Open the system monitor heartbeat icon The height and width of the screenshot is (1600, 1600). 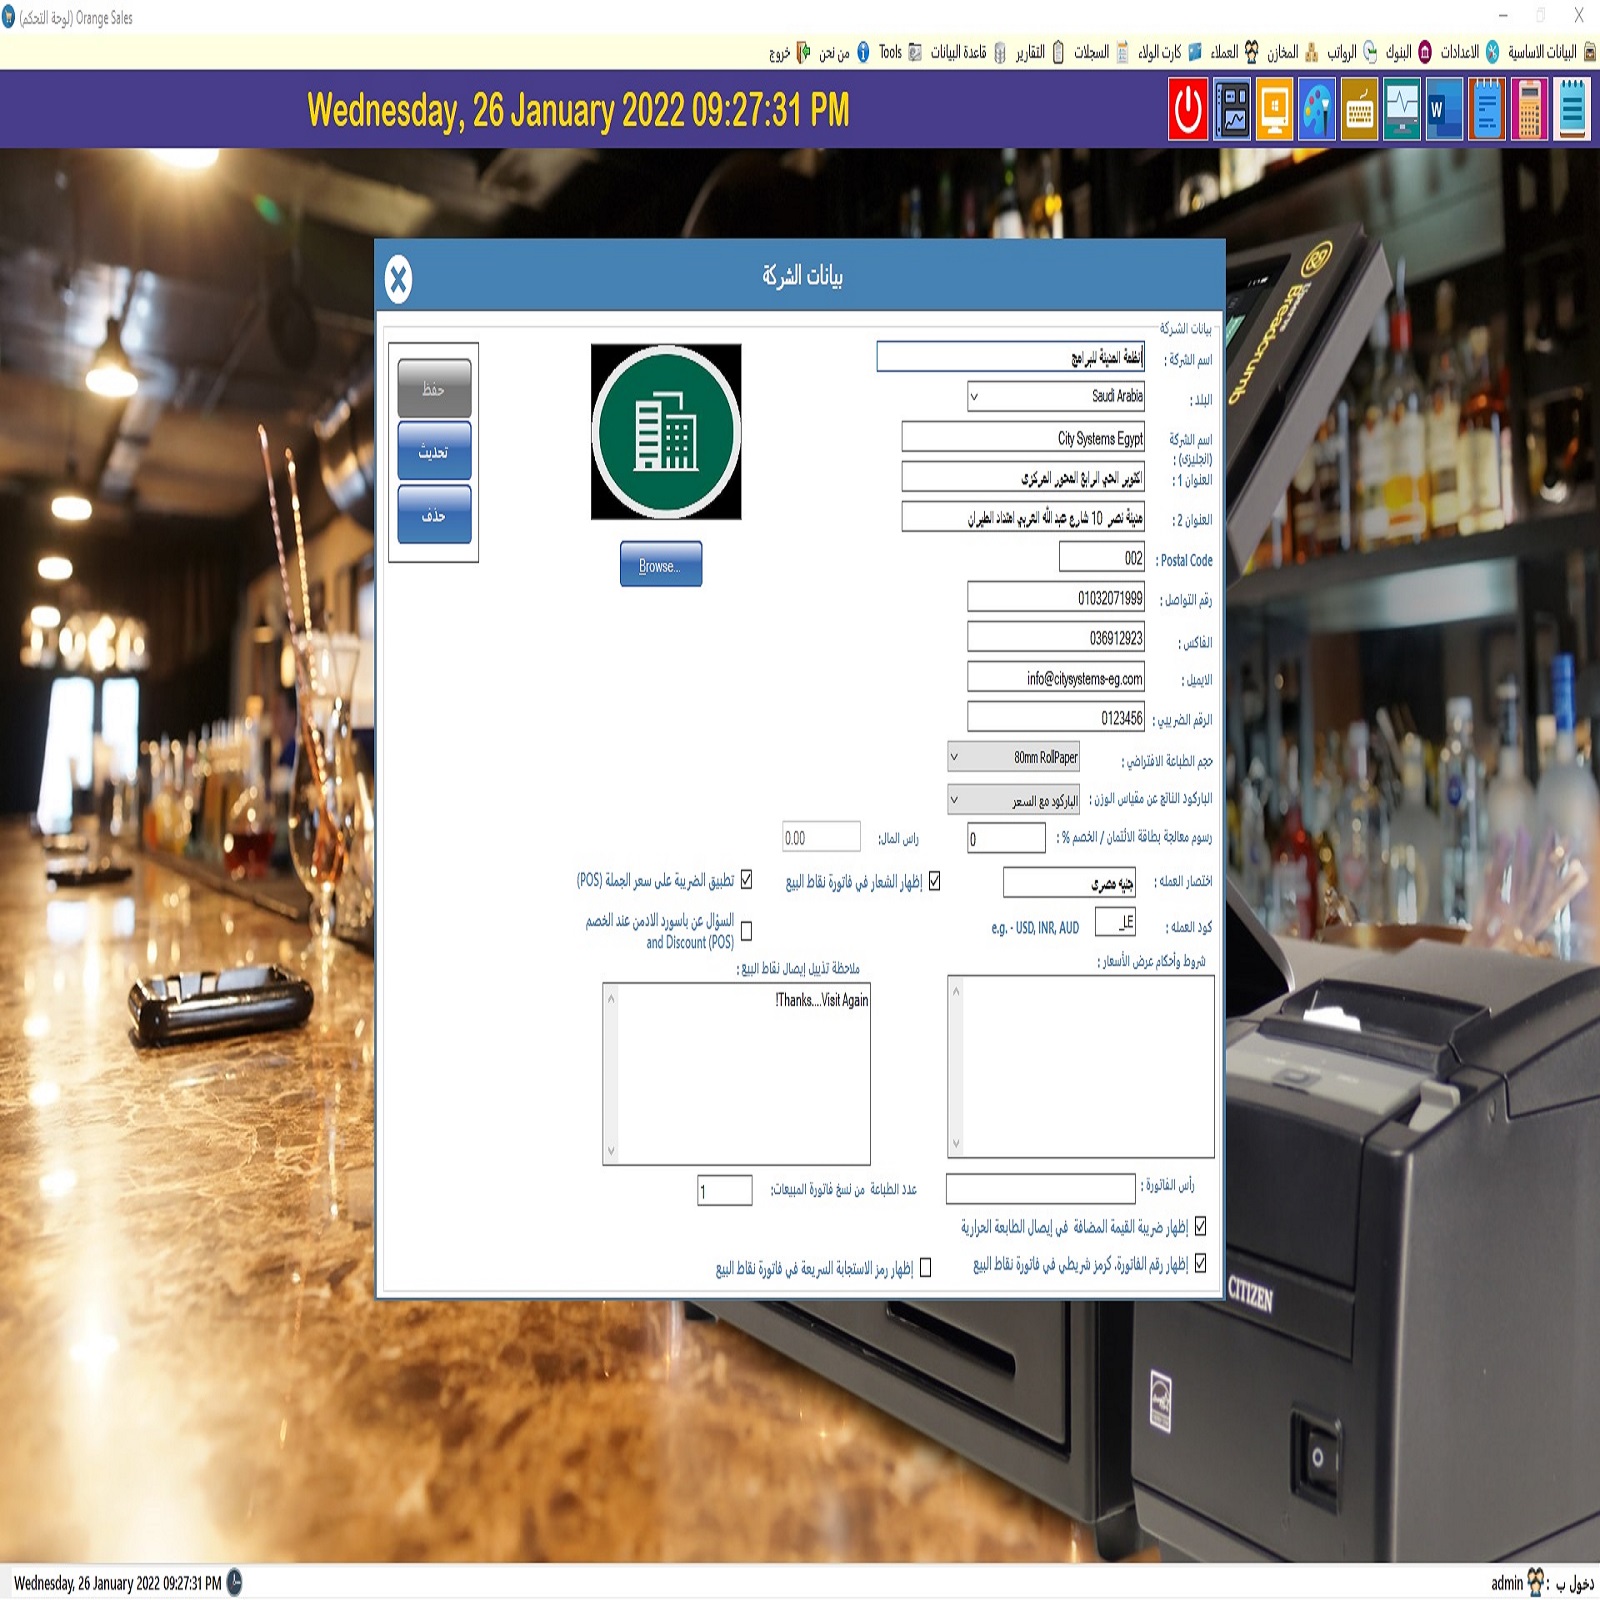tap(1401, 109)
